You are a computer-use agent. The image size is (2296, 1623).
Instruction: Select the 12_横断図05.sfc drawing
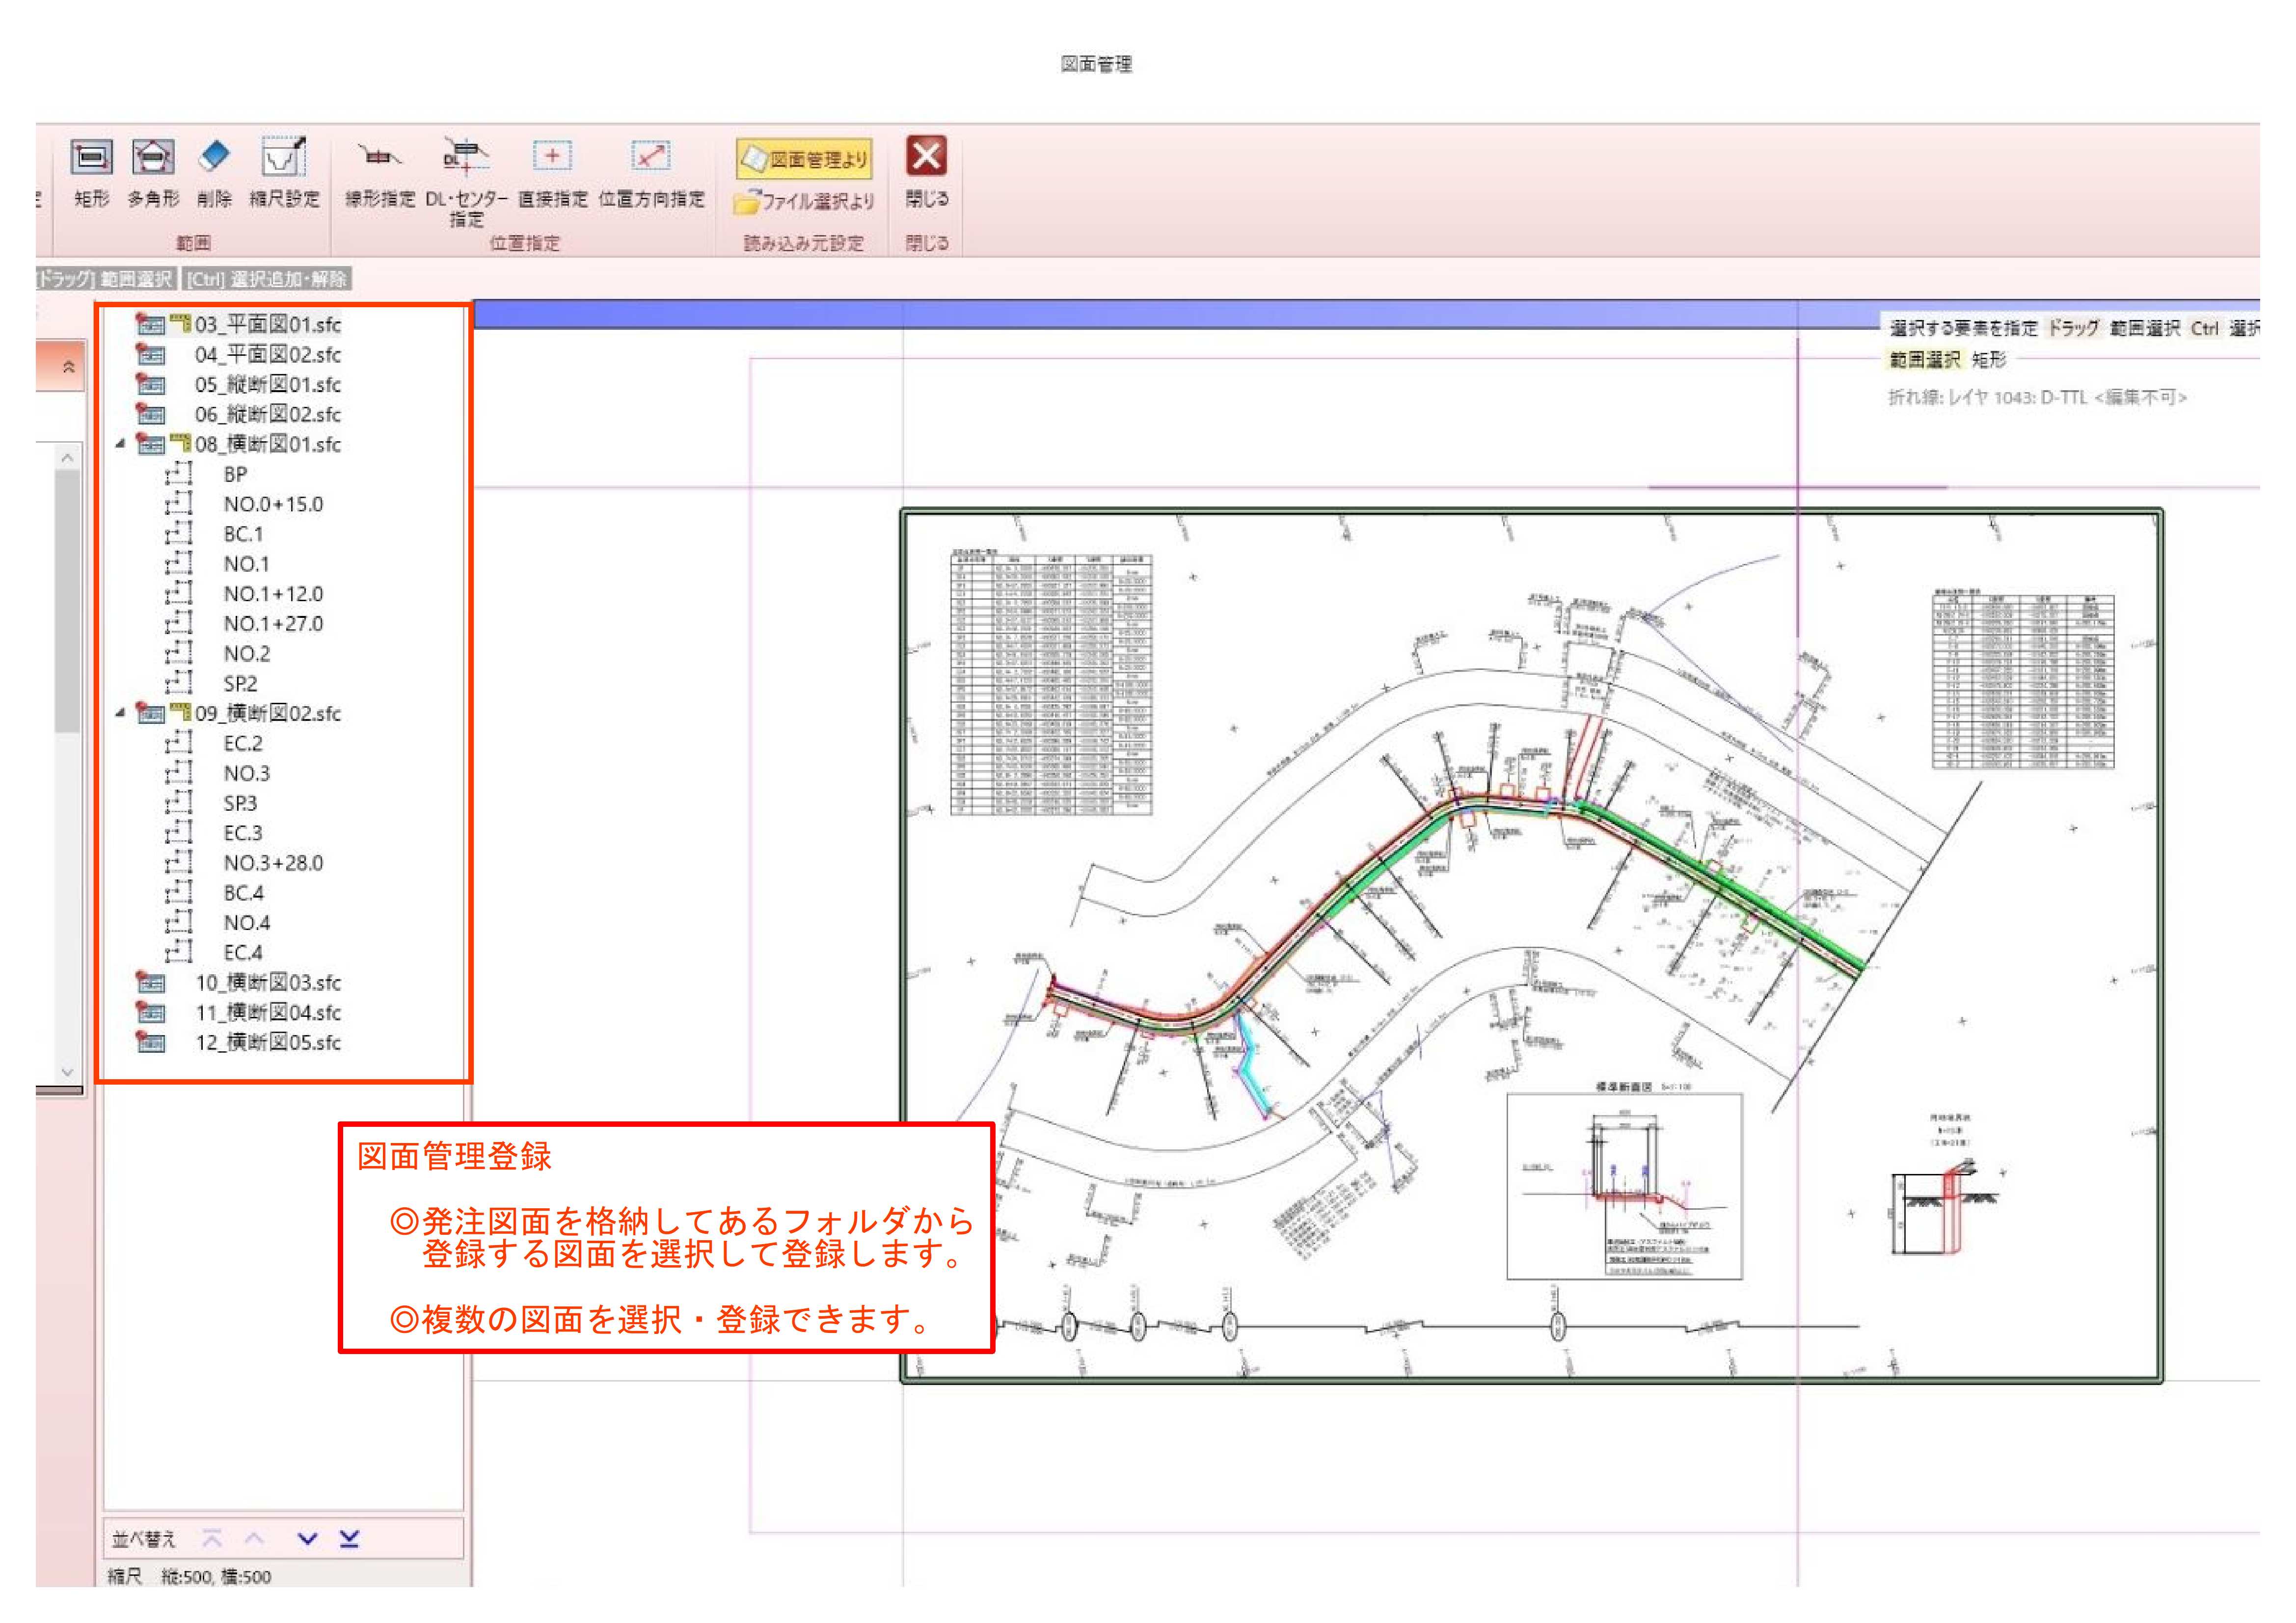point(267,1042)
